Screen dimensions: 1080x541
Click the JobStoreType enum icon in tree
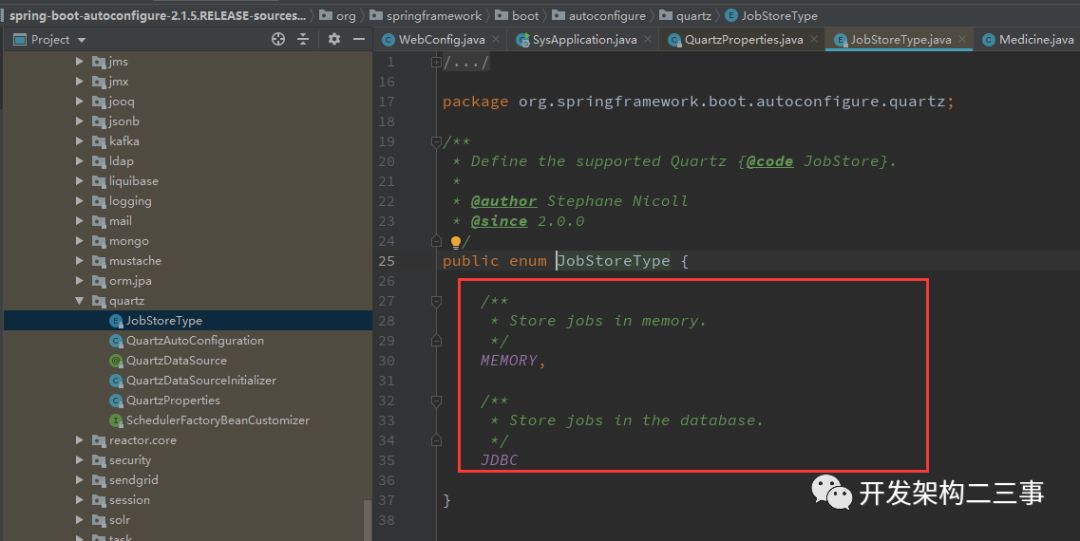tap(116, 321)
